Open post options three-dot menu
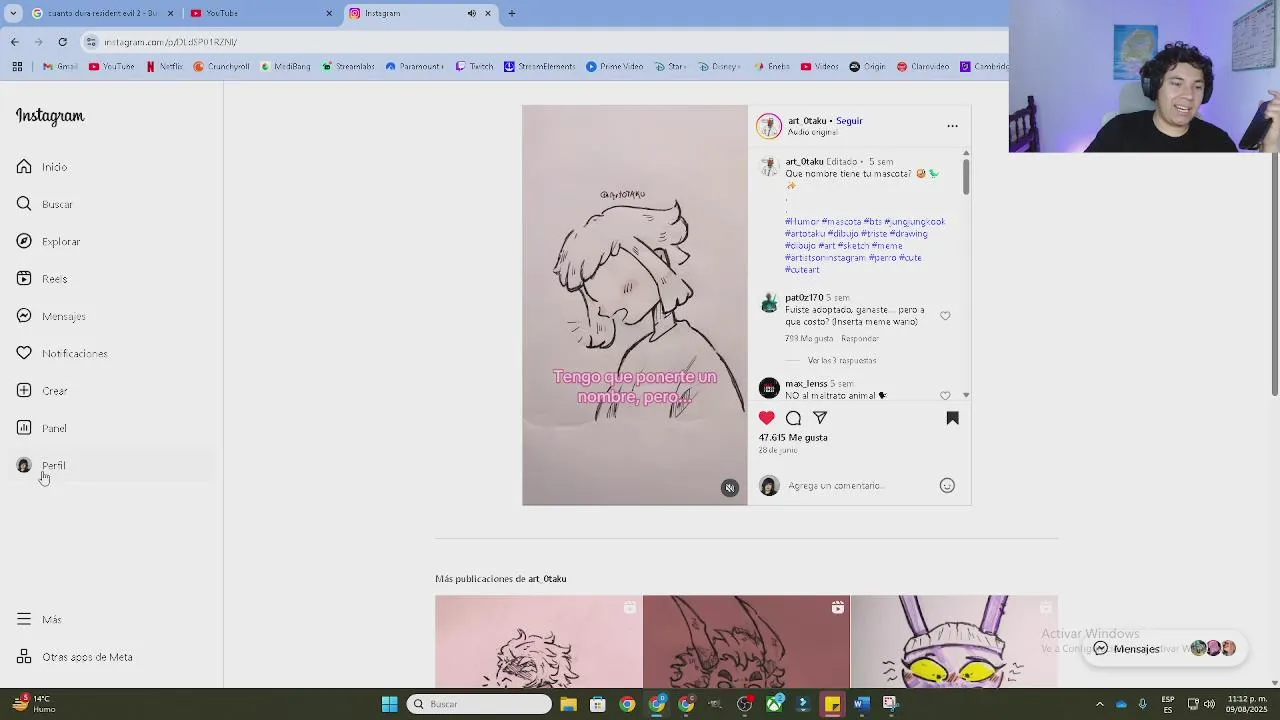Screen dimensions: 1280x720 952,126
